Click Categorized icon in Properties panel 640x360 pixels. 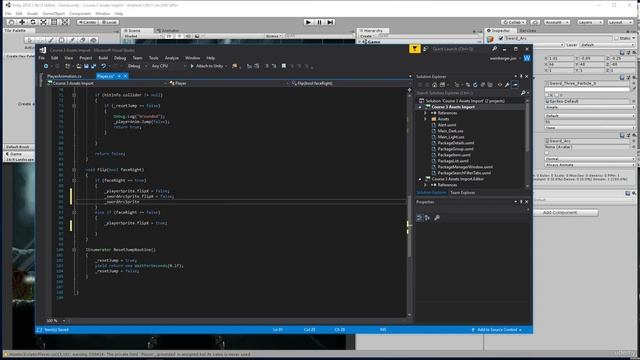419,218
